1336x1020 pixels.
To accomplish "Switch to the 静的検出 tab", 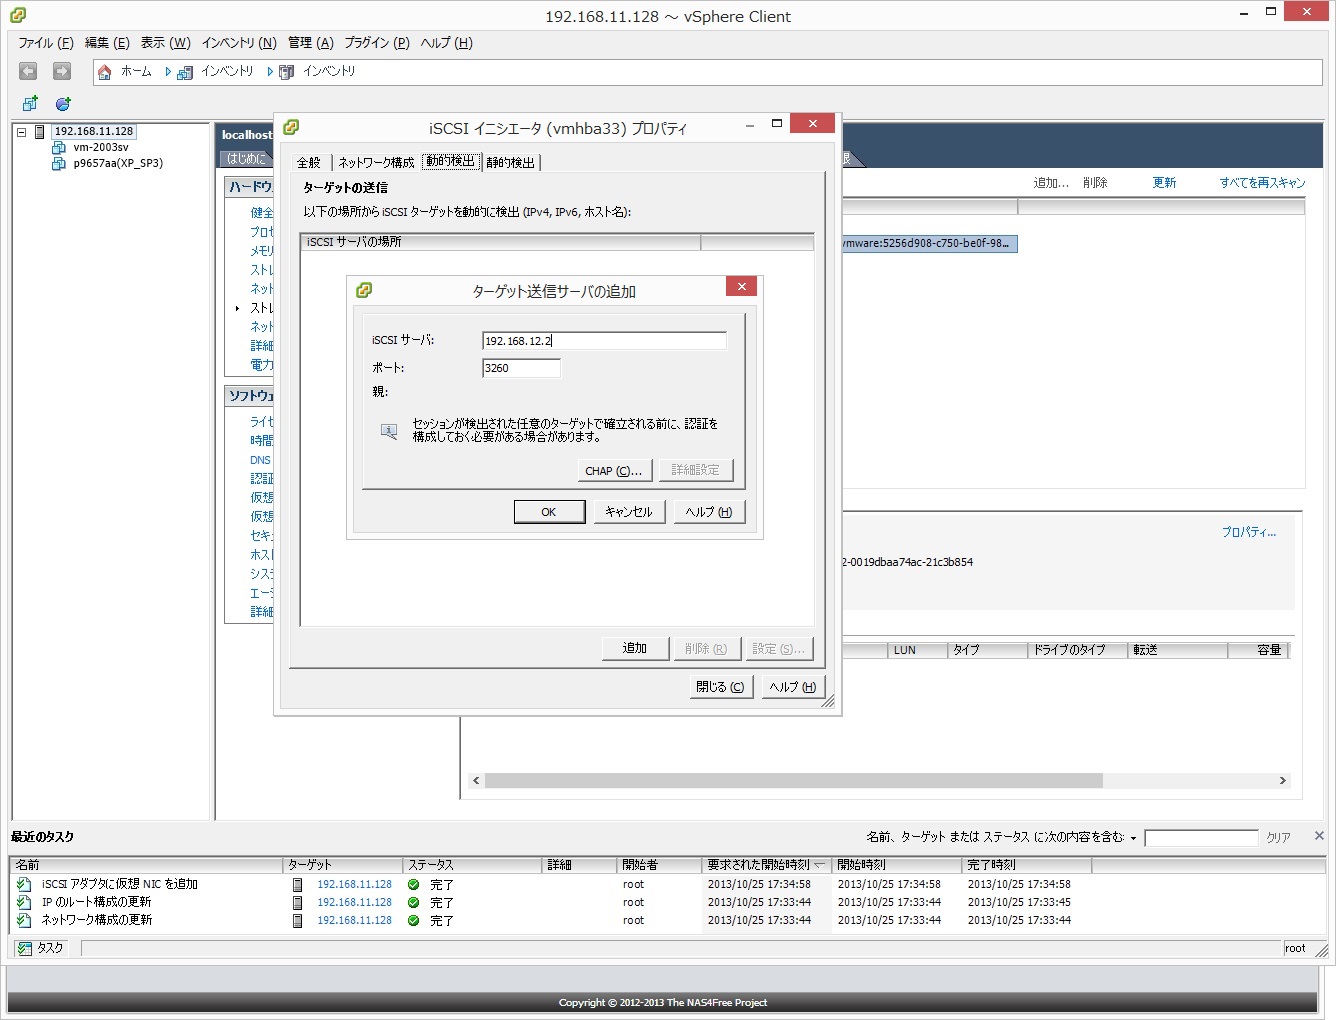I will coord(511,163).
